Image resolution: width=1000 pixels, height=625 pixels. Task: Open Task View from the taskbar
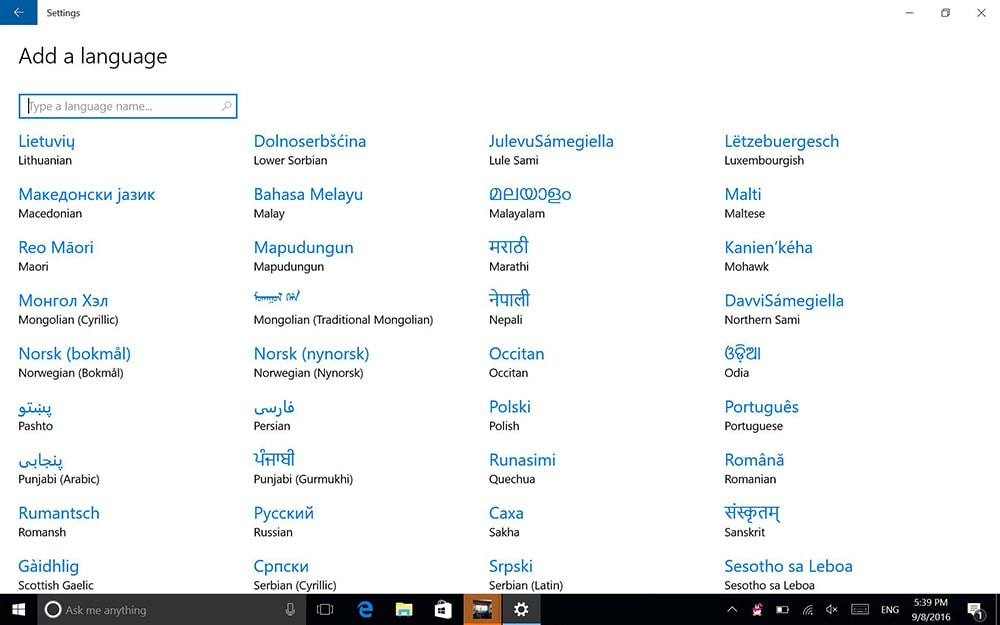pos(325,609)
